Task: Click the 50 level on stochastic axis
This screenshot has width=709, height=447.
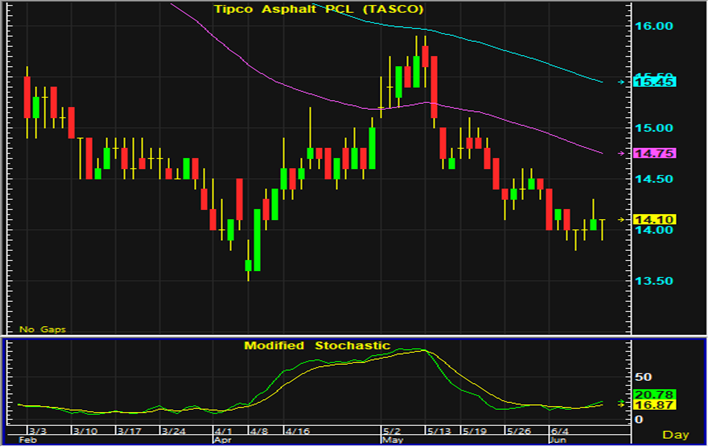Action: click(643, 376)
